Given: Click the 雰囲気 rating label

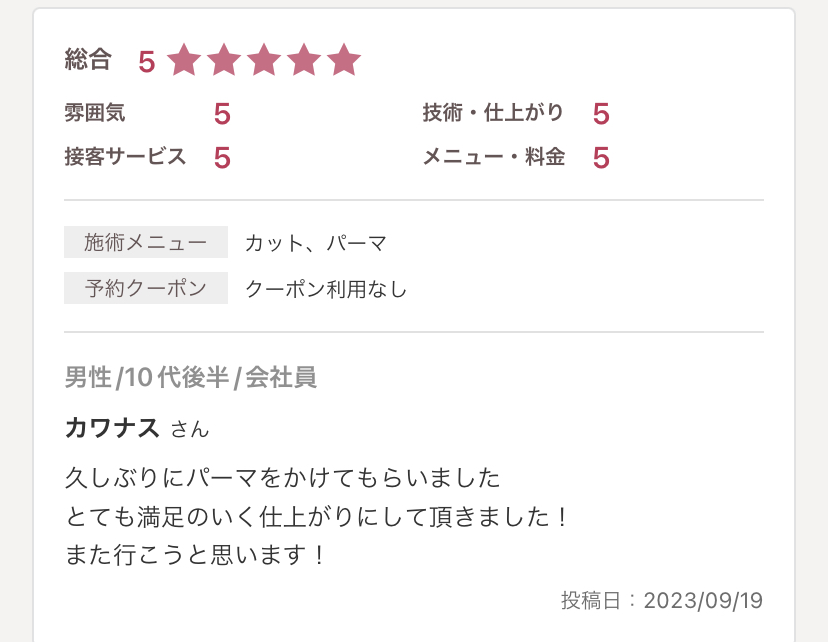Looking at the screenshot, I should 95,114.
